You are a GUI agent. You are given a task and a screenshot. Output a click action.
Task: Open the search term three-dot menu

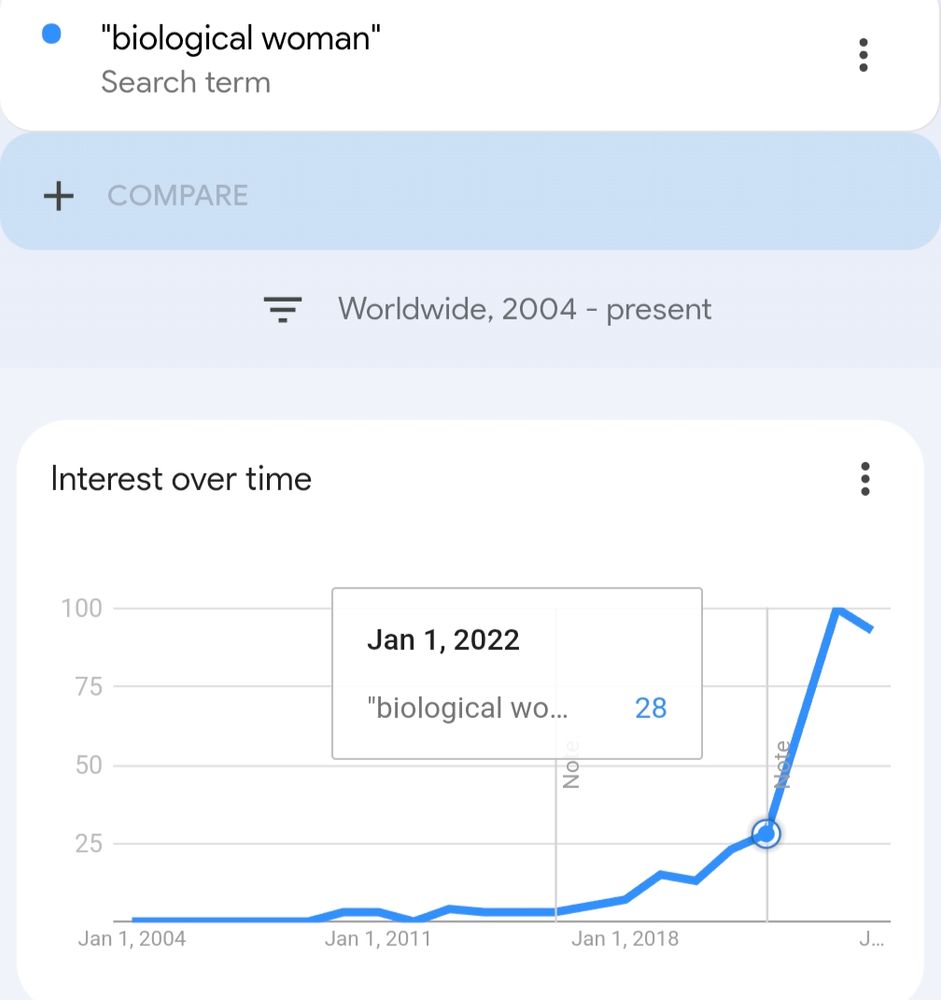click(x=863, y=55)
